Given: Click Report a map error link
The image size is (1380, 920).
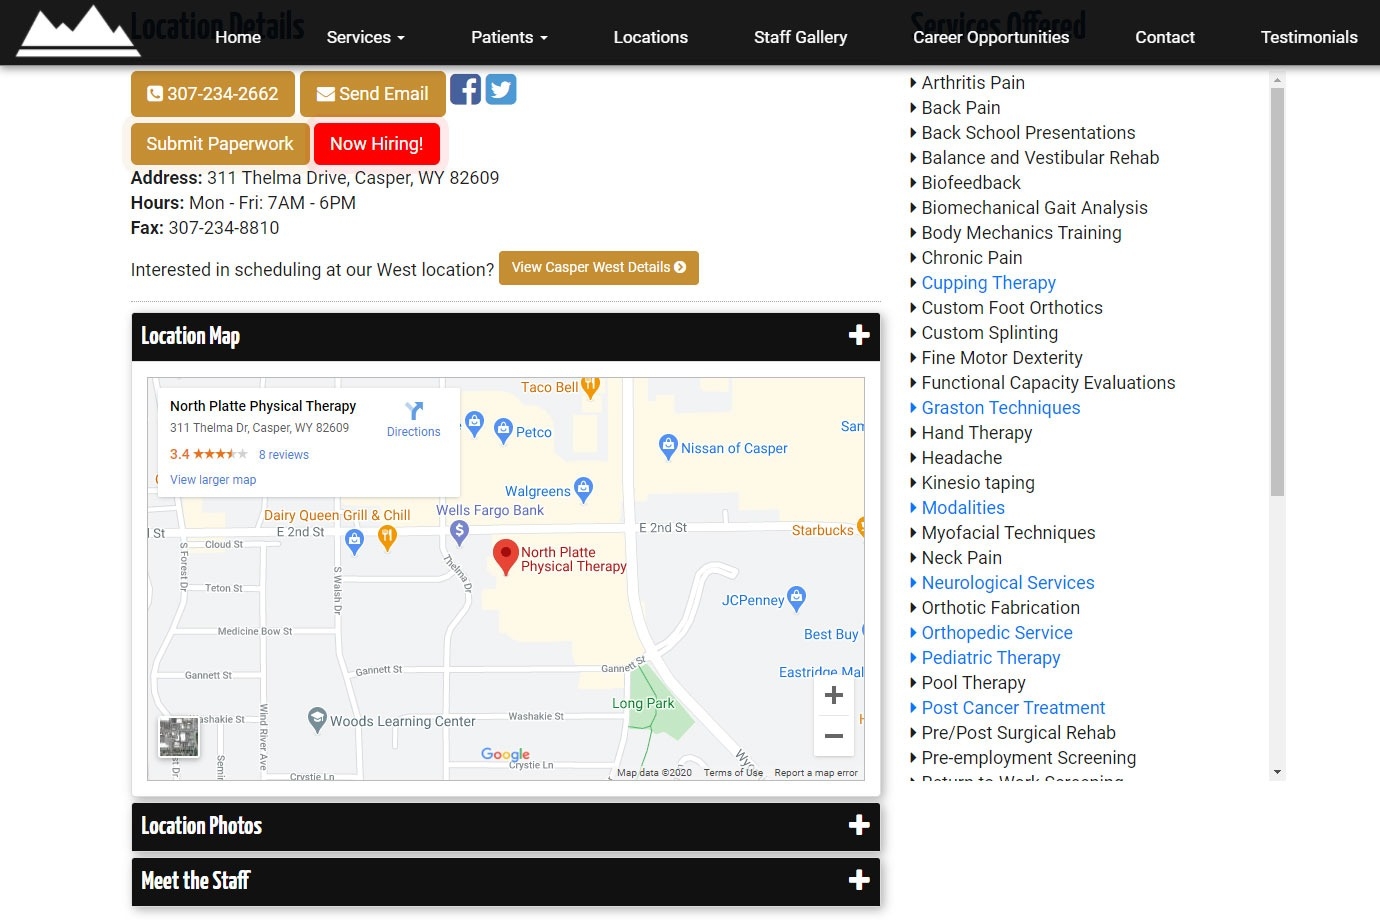Looking at the screenshot, I should pyautogui.click(x=816, y=773).
